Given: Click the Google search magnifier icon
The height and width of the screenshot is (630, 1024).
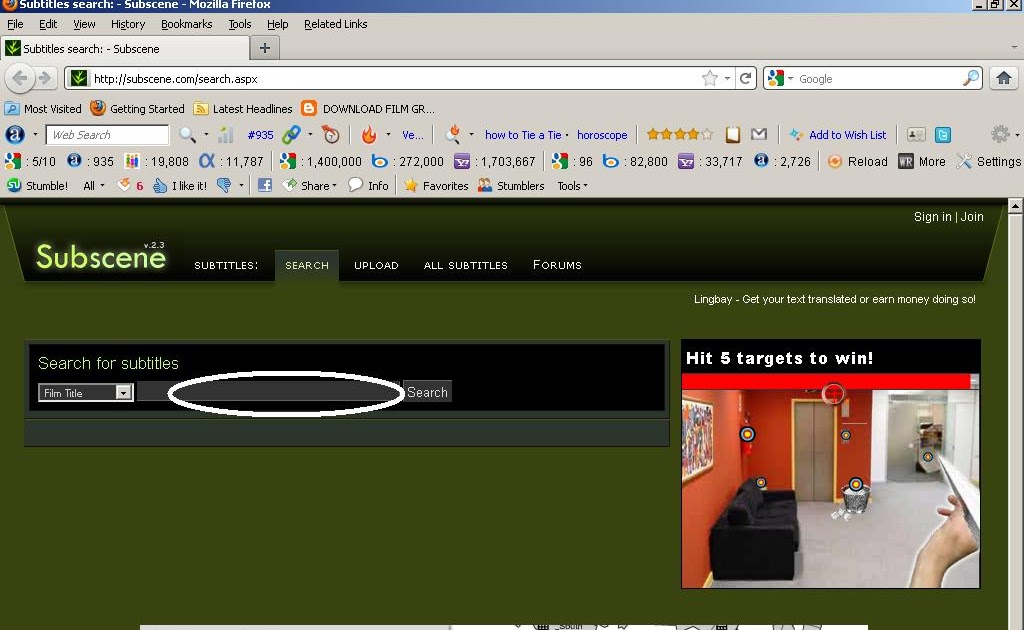Looking at the screenshot, I should click(971, 78).
